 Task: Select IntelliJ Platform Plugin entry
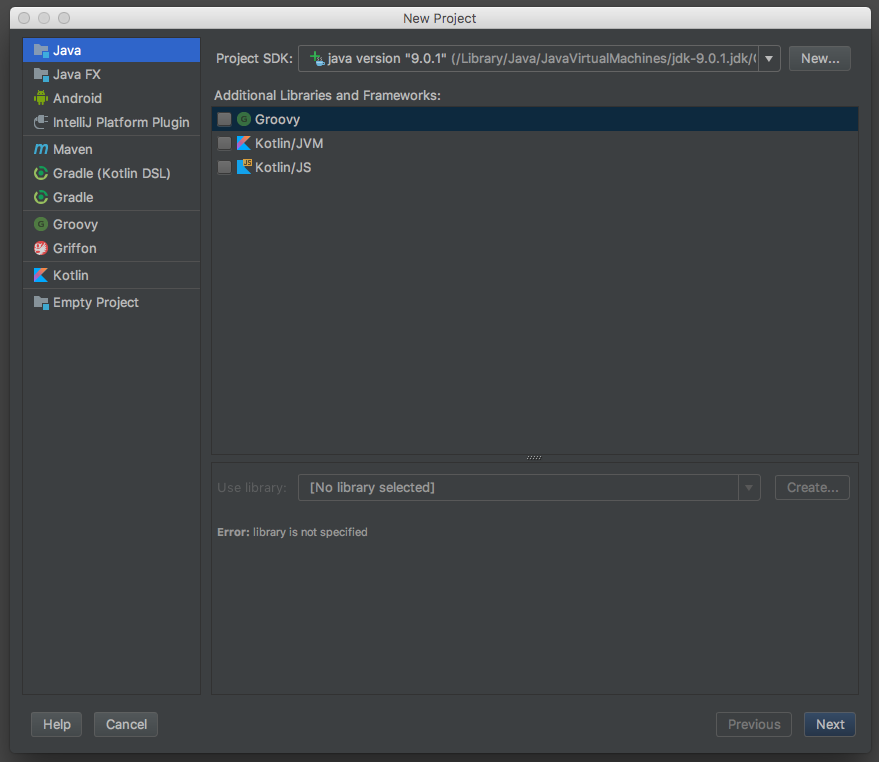coord(112,122)
